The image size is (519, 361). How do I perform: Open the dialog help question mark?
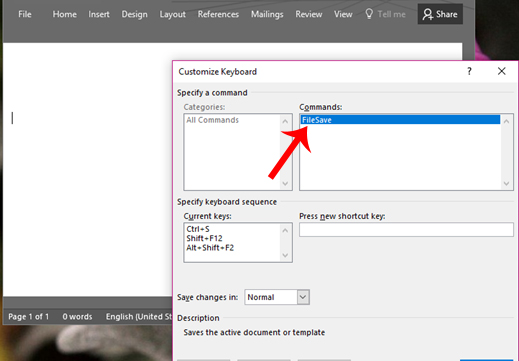pyautogui.click(x=469, y=71)
